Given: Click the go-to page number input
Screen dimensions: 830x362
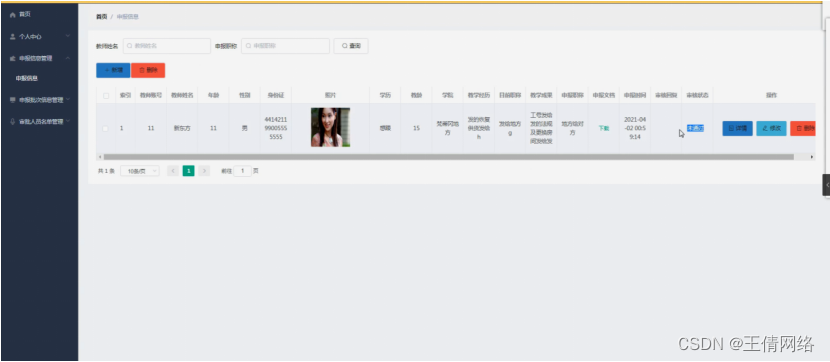Looking at the screenshot, I should [x=242, y=171].
